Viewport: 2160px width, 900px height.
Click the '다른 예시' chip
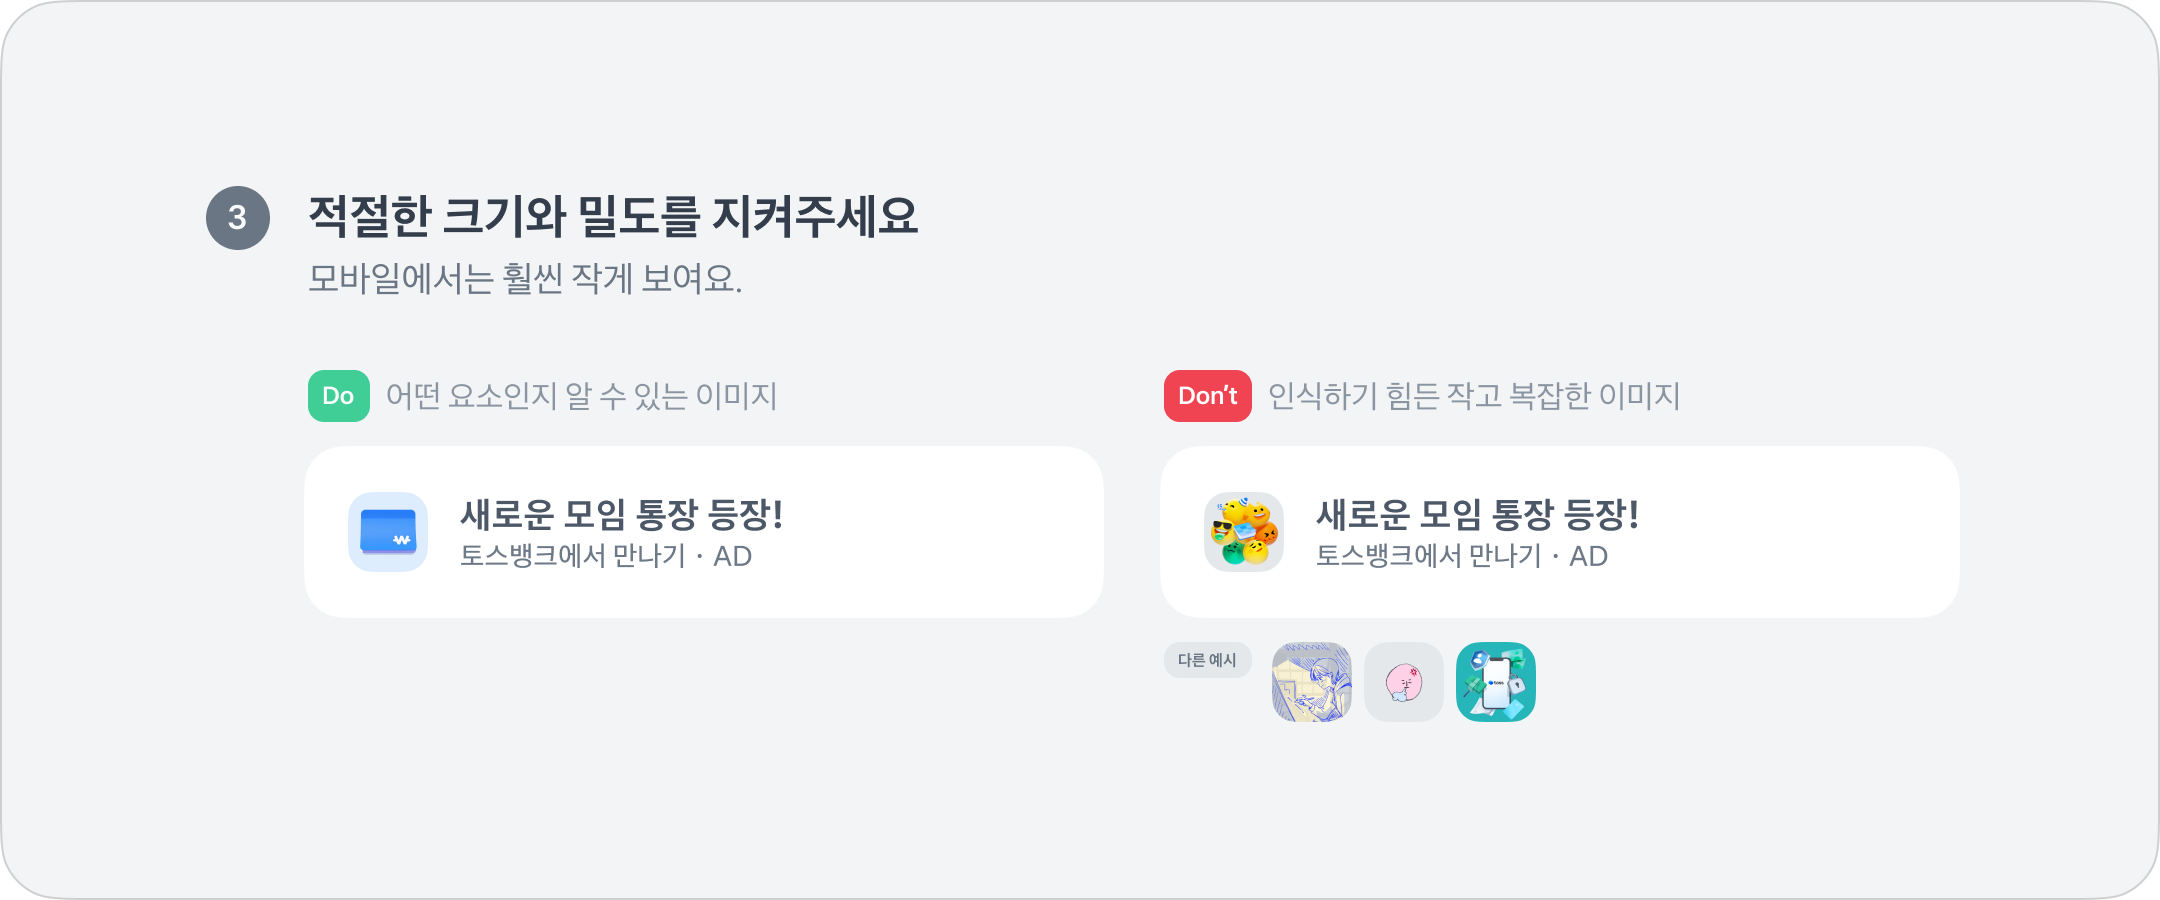pyautogui.click(x=1207, y=660)
